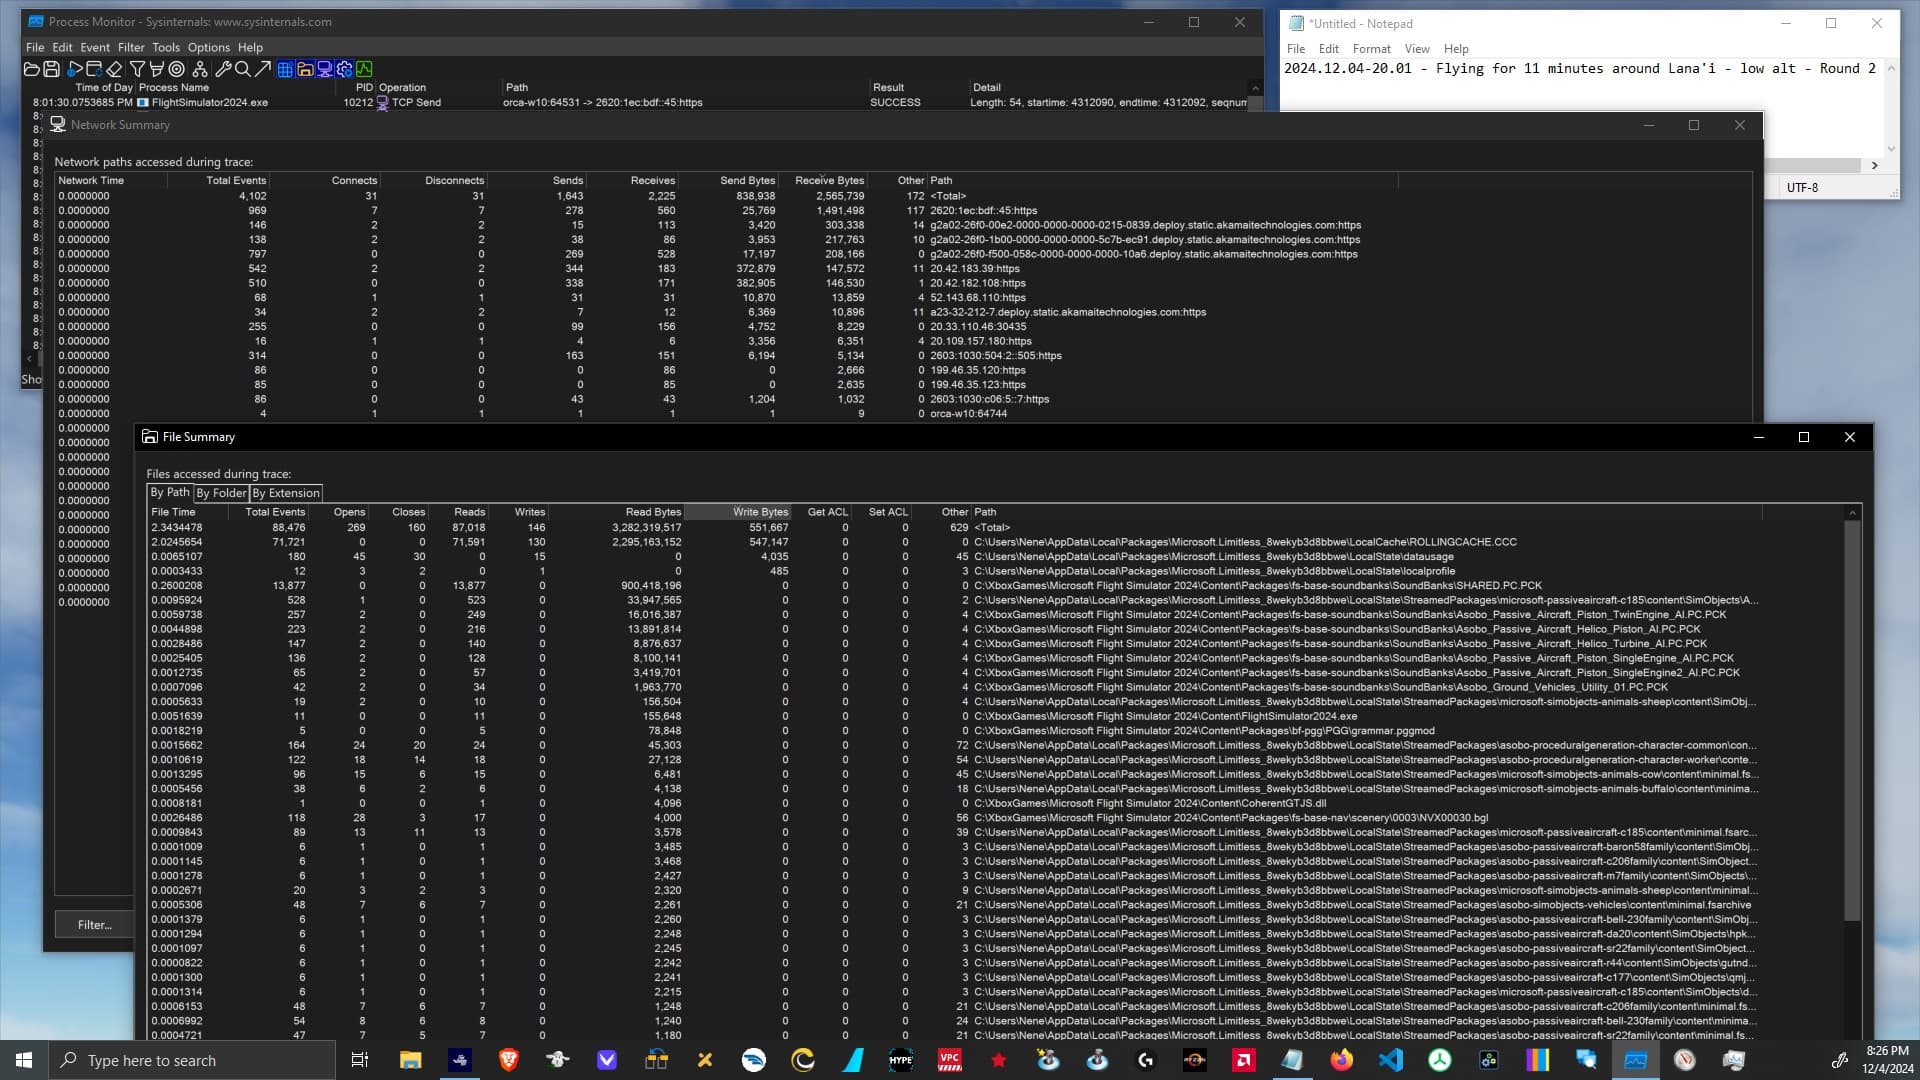Toggle Show File System Activity button
This screenshot has width=1920, height=1080.
[x=305, y=69]
